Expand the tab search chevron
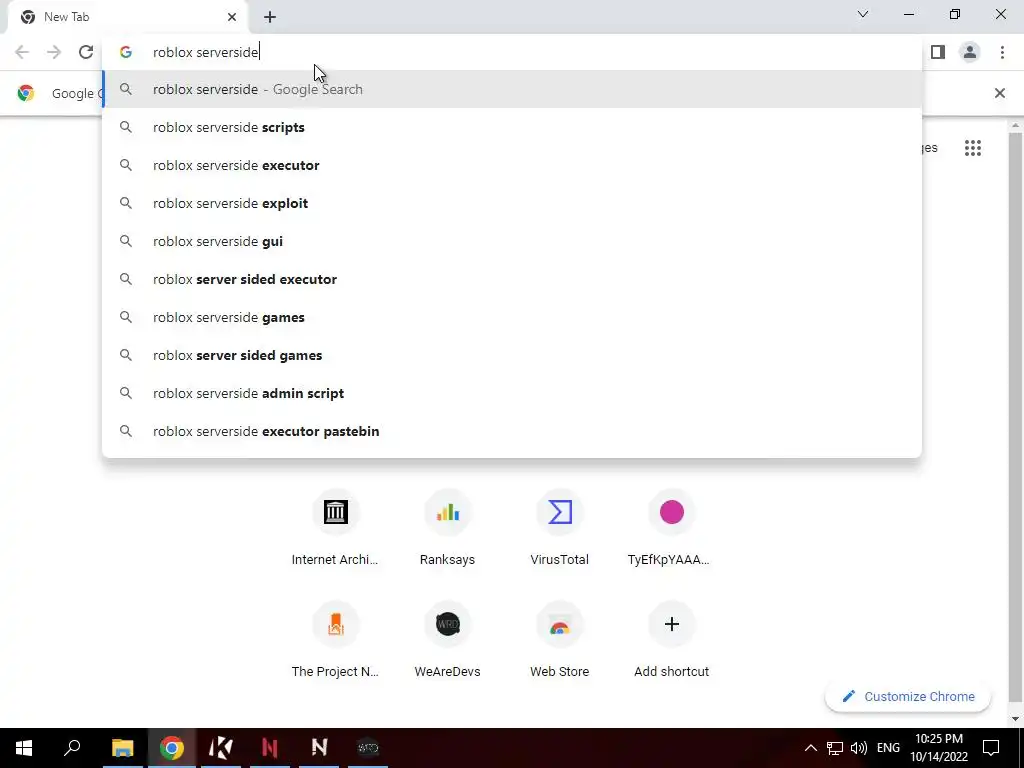 point(863,14)
